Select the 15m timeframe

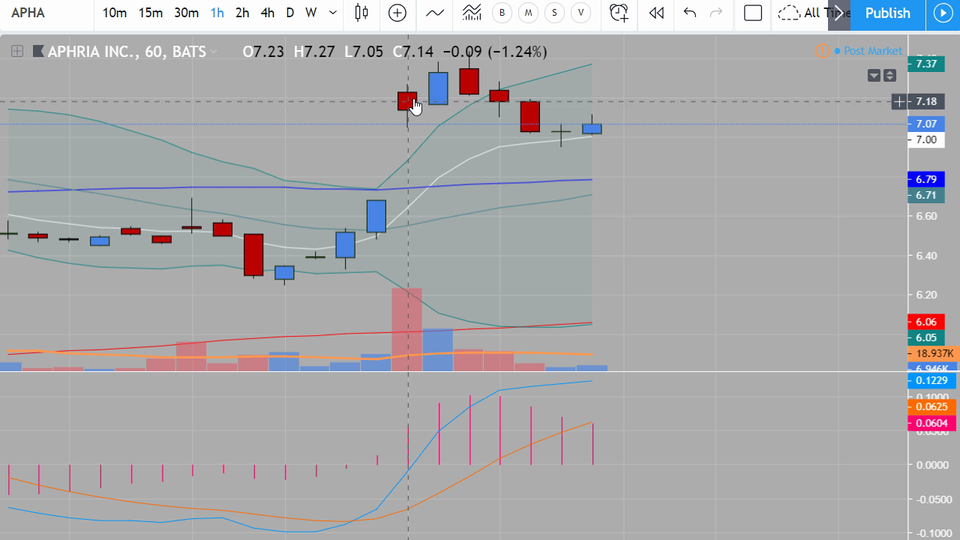tap(150, 13)
